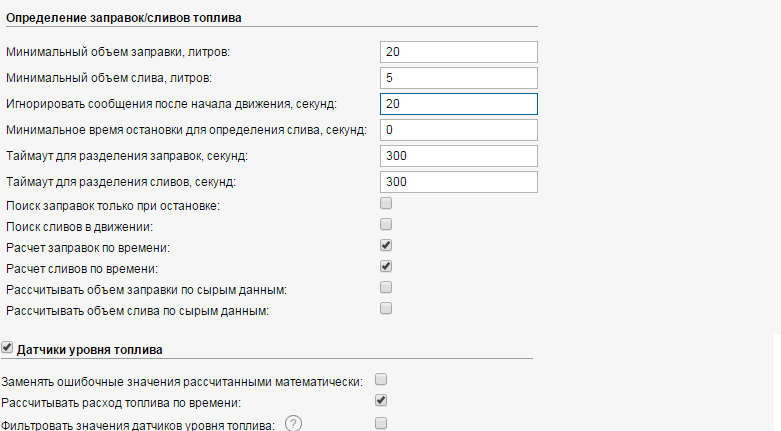This screenshot has height=431, width=781.
Task: Click the 'Минимальный объем слива' input field
Action: (459, 78)
